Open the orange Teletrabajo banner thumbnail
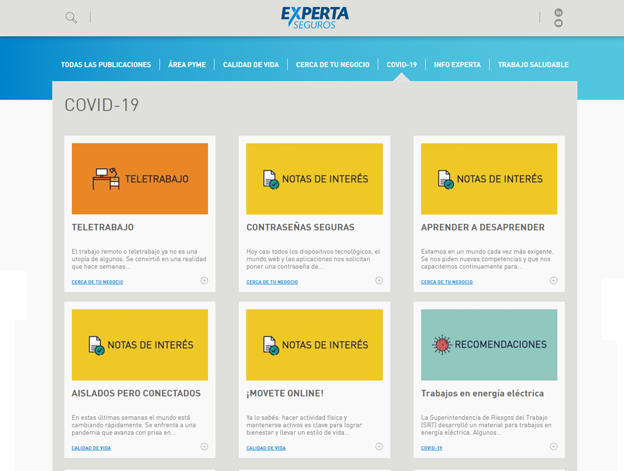 tap(140, 179)
